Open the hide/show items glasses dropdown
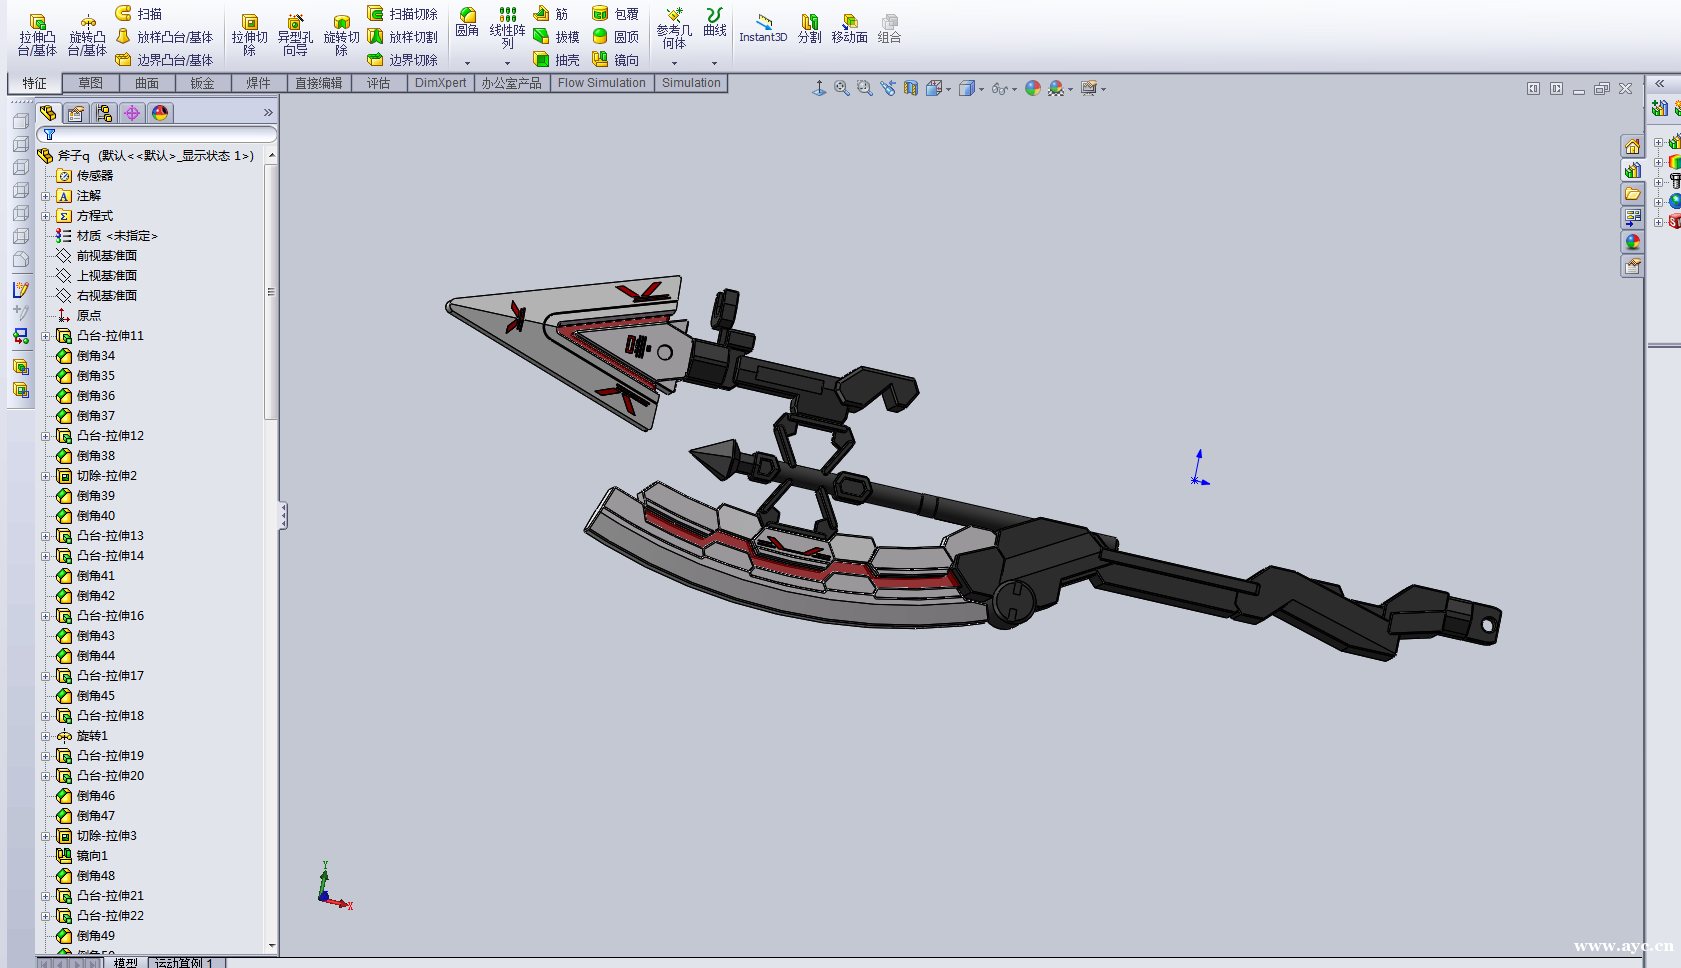Viewport: 1681px width, 968px height. pyautogui.click(x=1004, y=89)
